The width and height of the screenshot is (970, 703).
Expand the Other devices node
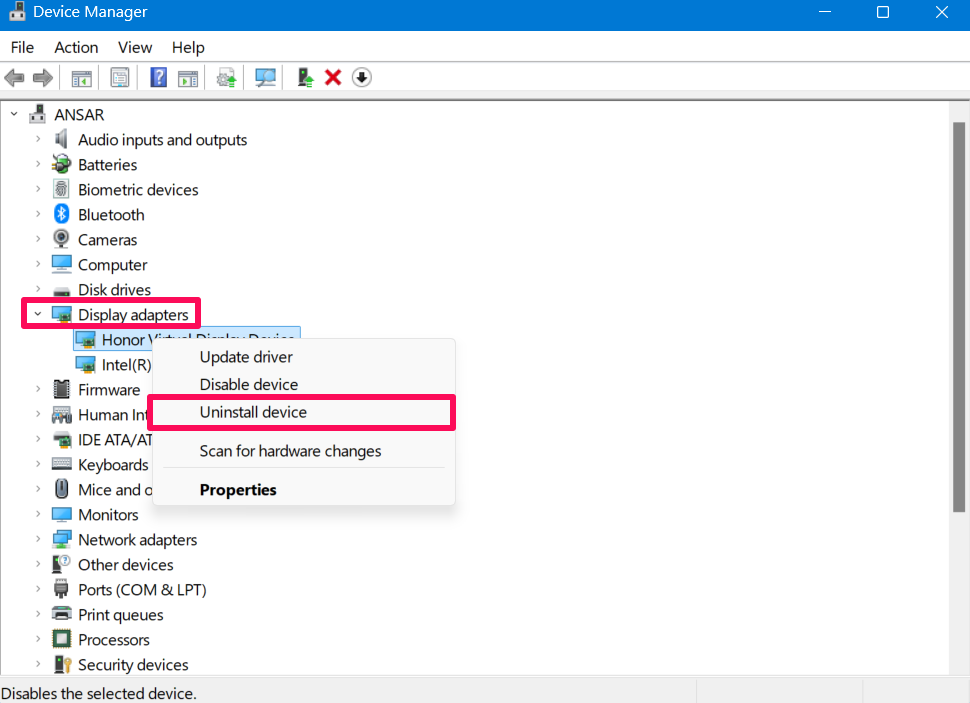click(38, 564)
